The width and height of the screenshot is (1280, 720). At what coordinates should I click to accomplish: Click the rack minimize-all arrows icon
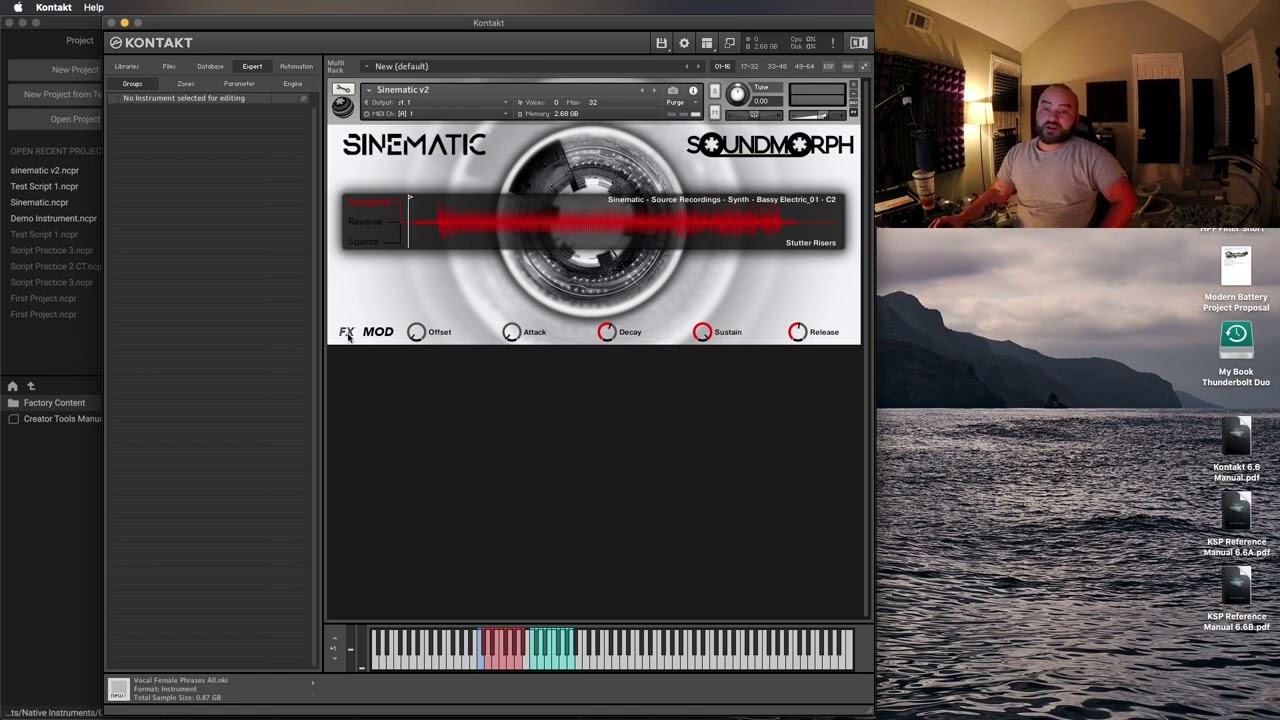tap(864, 66)
